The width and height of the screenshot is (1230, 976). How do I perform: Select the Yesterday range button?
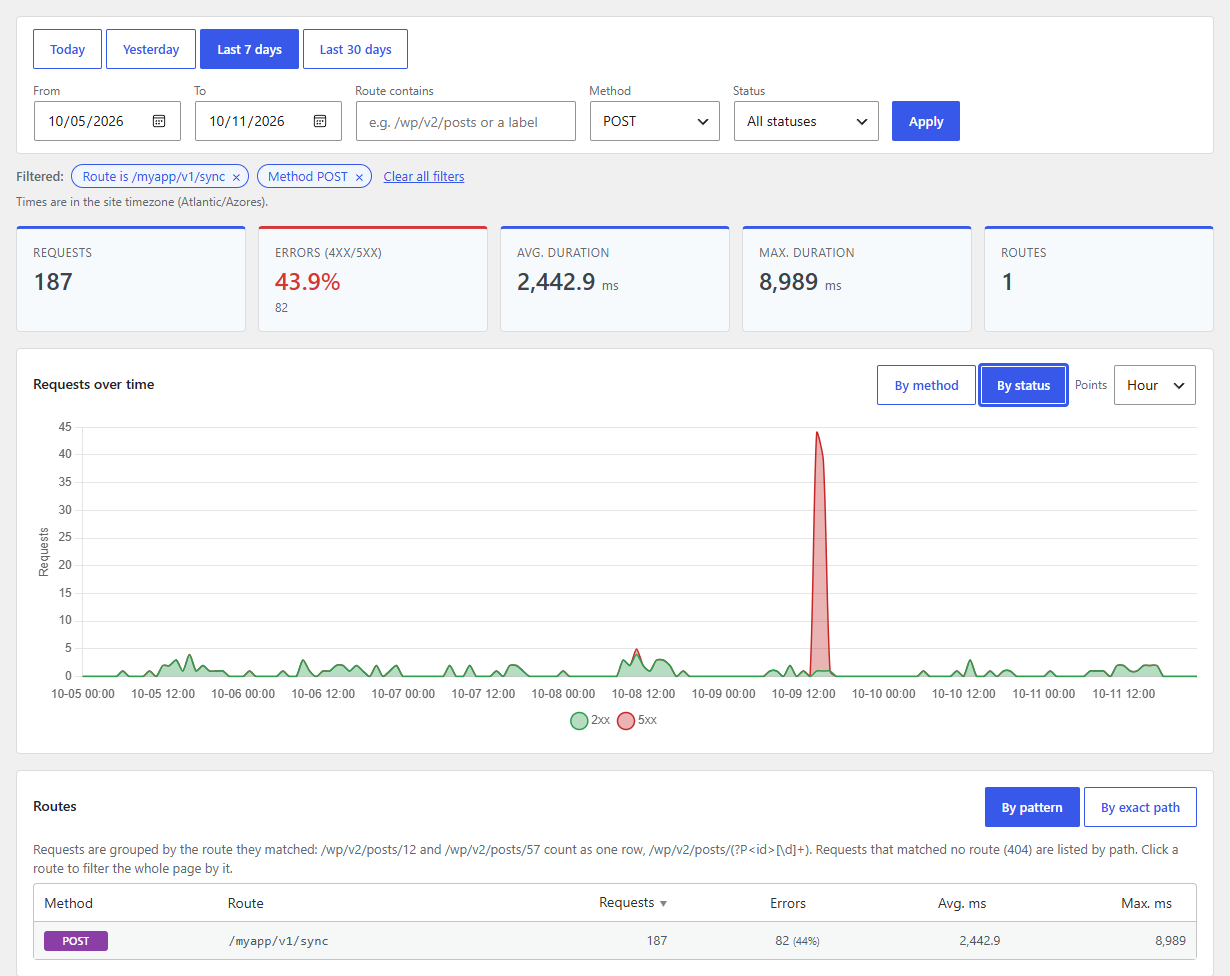coord(151,49)
